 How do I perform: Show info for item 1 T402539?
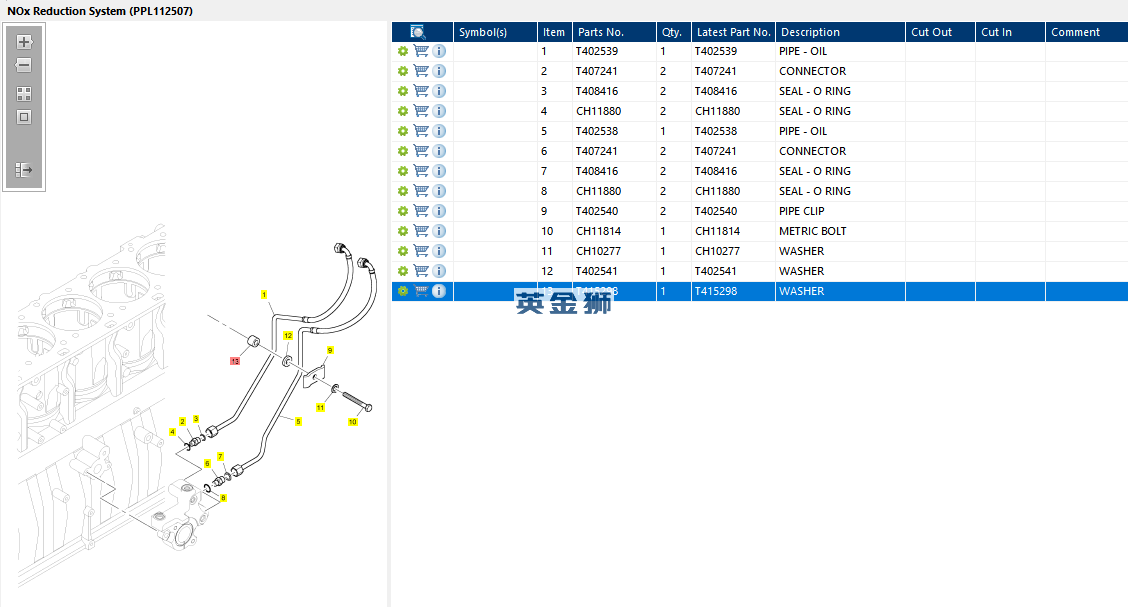click(x=439, y=51)
